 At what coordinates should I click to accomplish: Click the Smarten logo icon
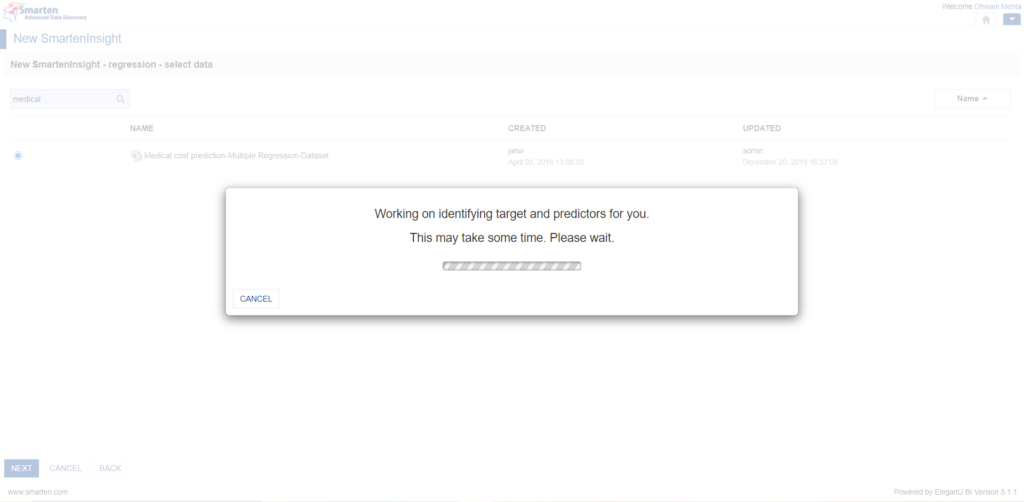click(x=44, y=12)
